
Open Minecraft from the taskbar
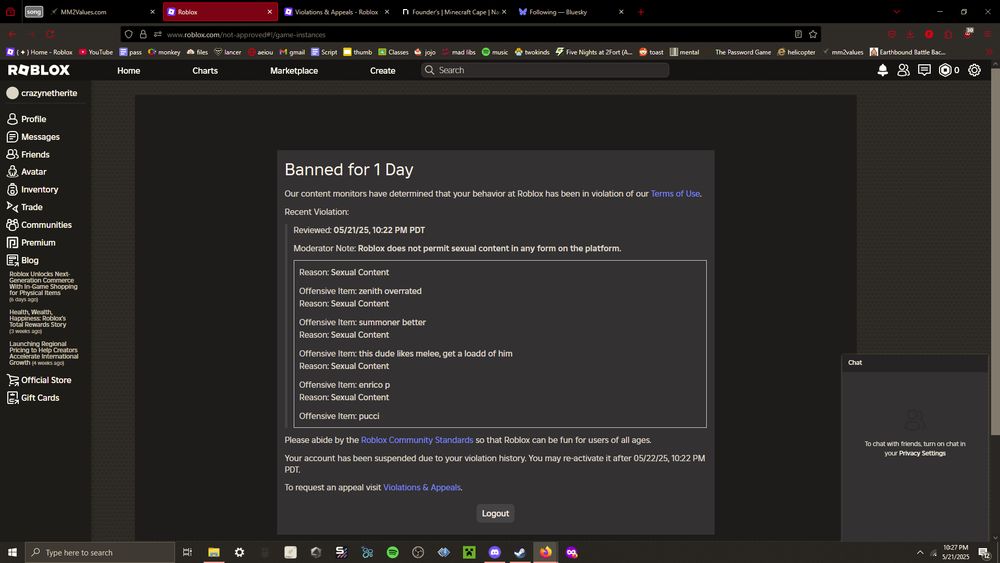[x=469, y=552]
